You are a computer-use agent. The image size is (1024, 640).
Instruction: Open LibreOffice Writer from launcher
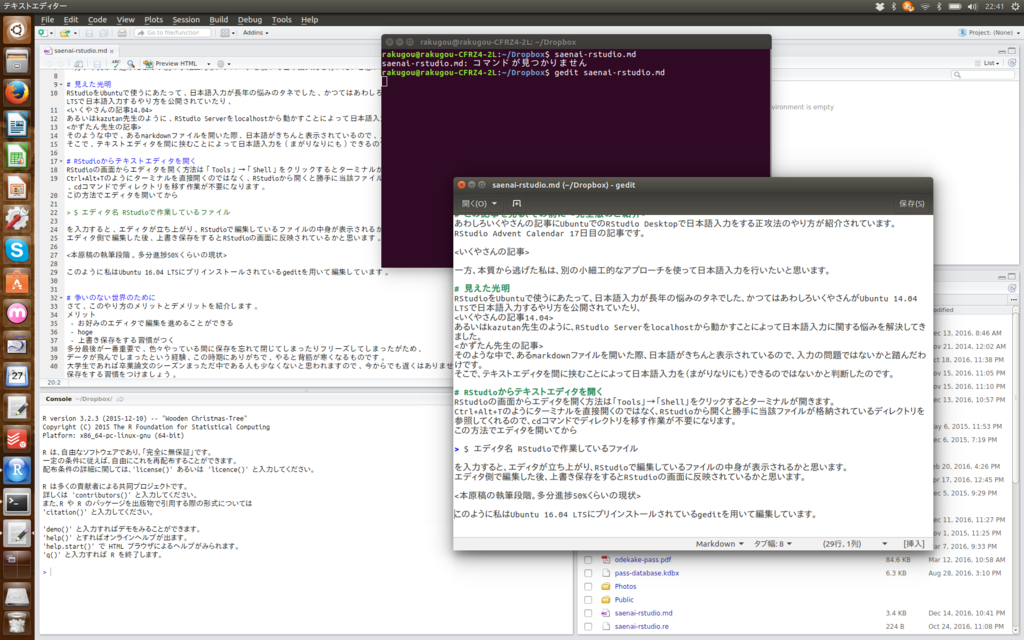click(17, 124)
